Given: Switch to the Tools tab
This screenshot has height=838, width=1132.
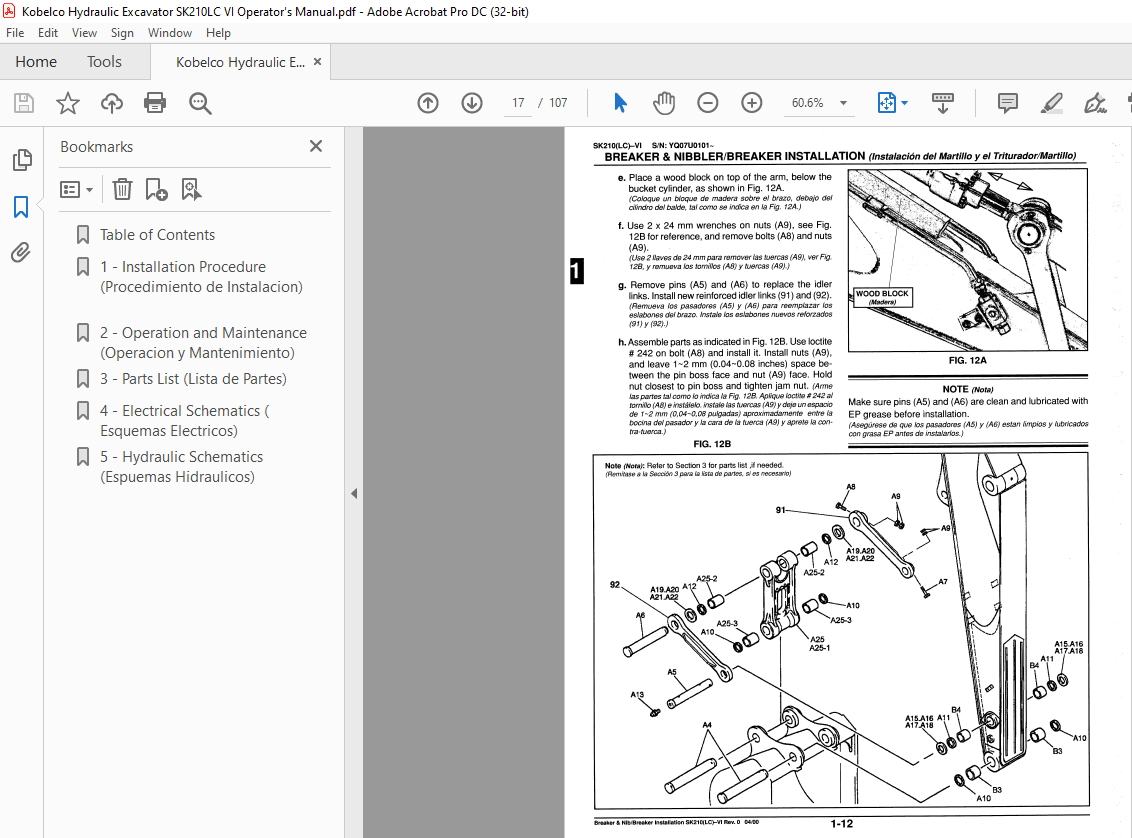Looking at the screenshot, I should 105,62.
